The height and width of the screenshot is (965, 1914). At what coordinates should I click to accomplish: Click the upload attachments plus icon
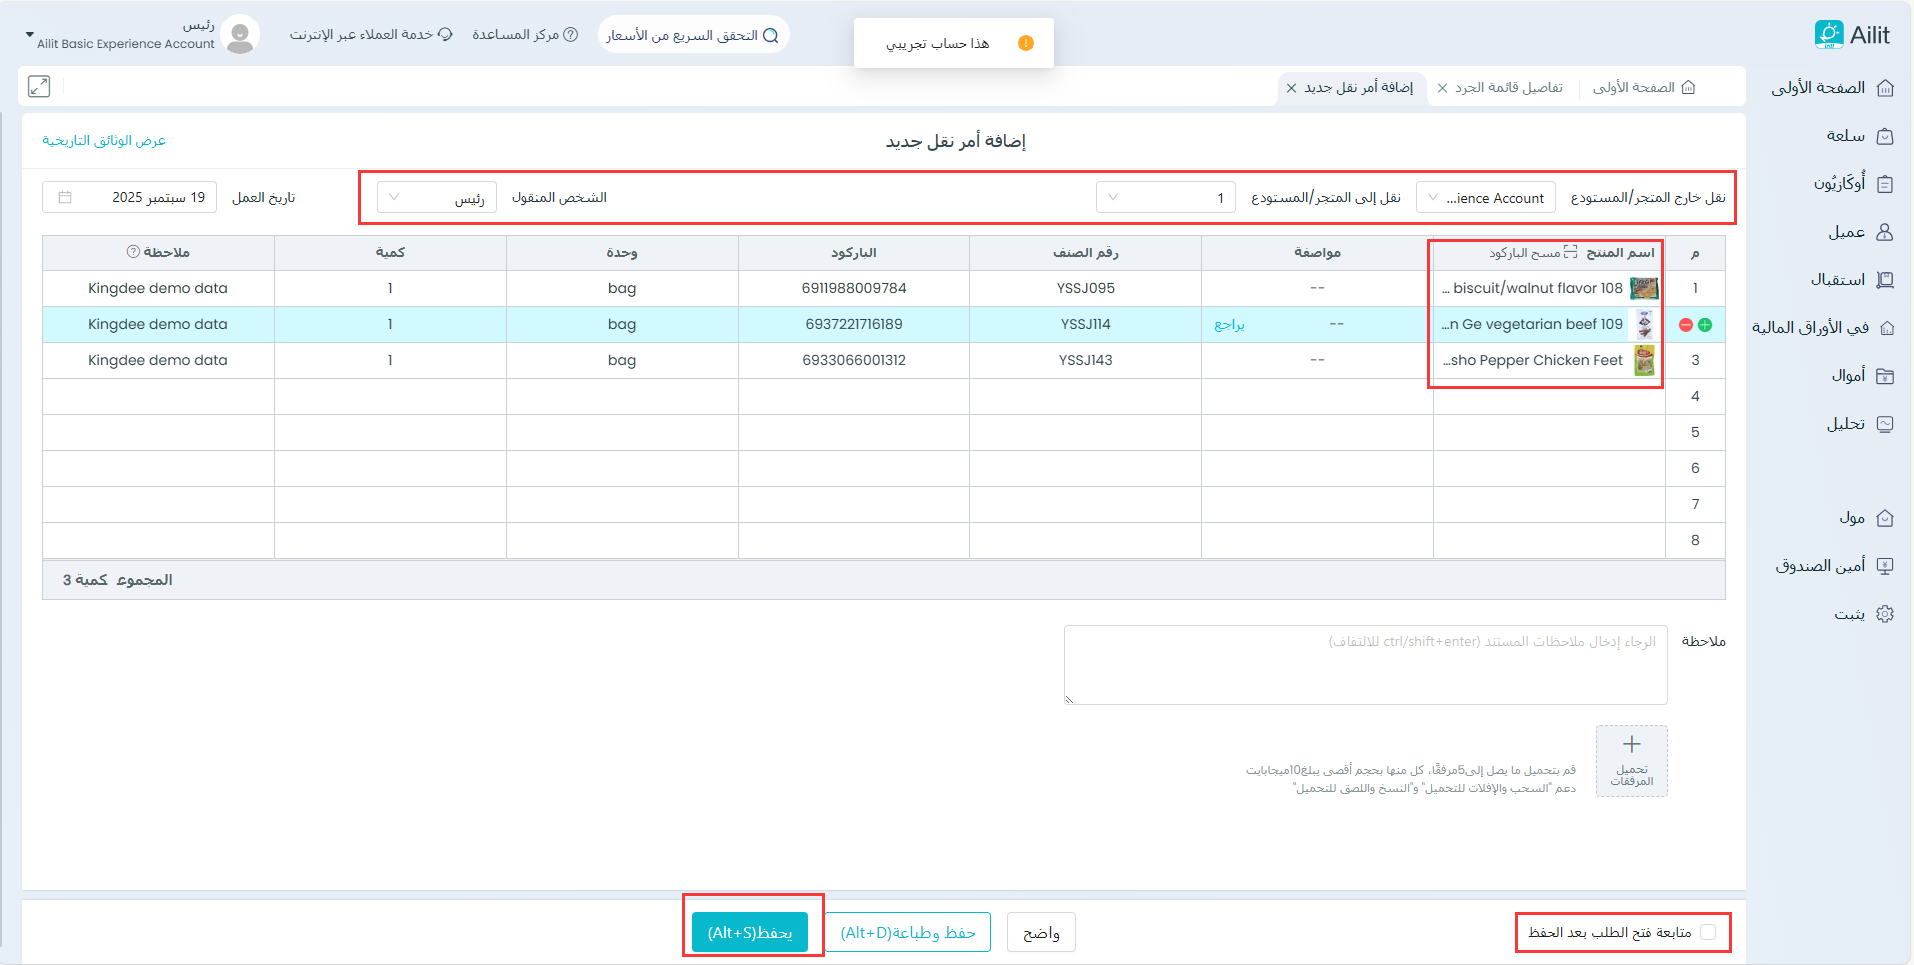coord(1631,745)
